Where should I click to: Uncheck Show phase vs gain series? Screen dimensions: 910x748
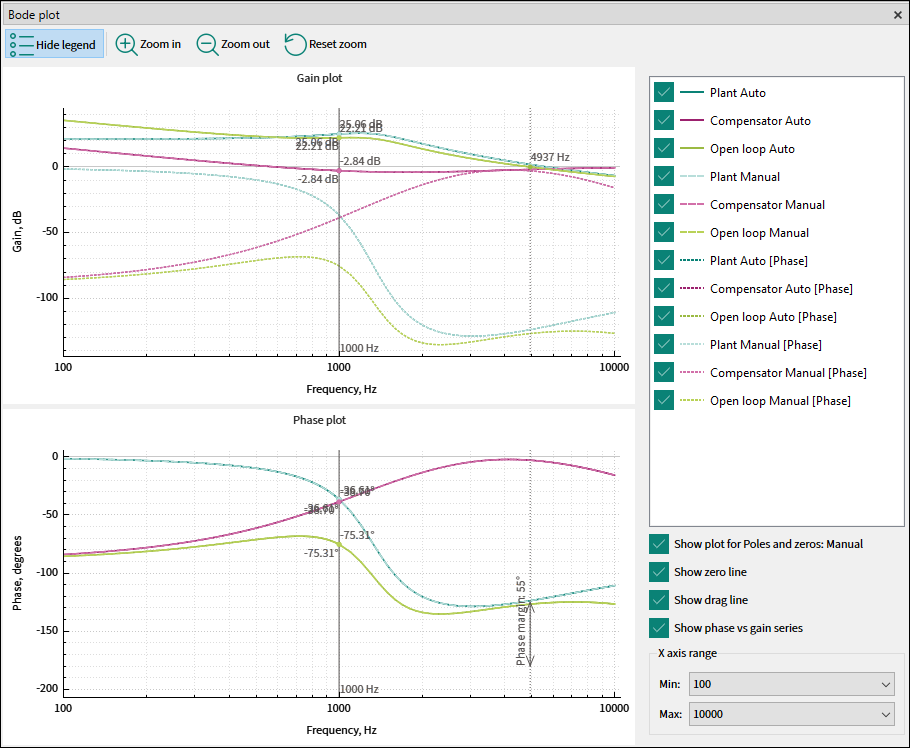pos(659,628)
